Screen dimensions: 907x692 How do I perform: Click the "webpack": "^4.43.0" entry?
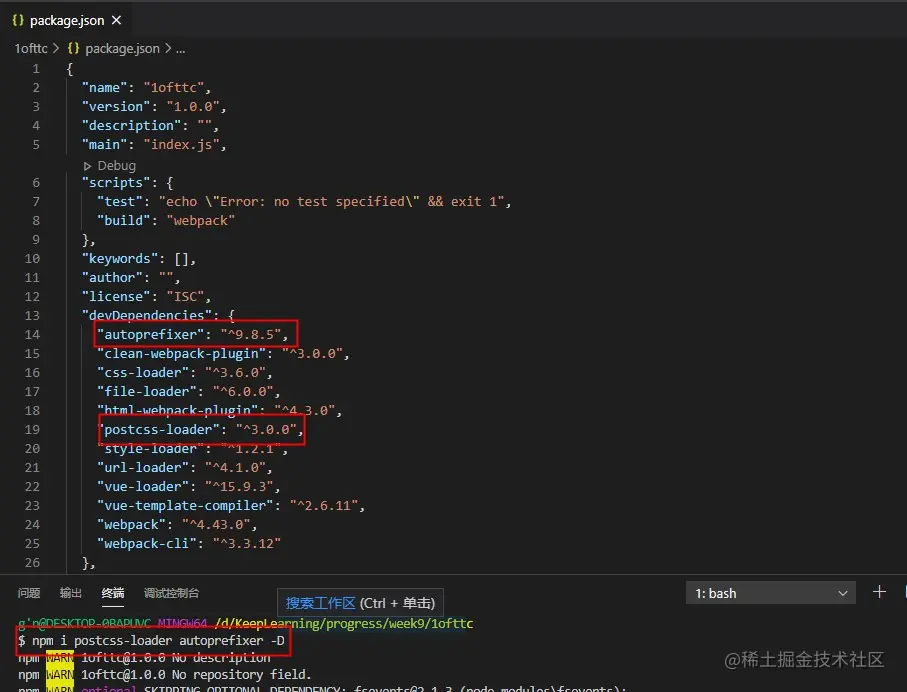pos(177,525)
